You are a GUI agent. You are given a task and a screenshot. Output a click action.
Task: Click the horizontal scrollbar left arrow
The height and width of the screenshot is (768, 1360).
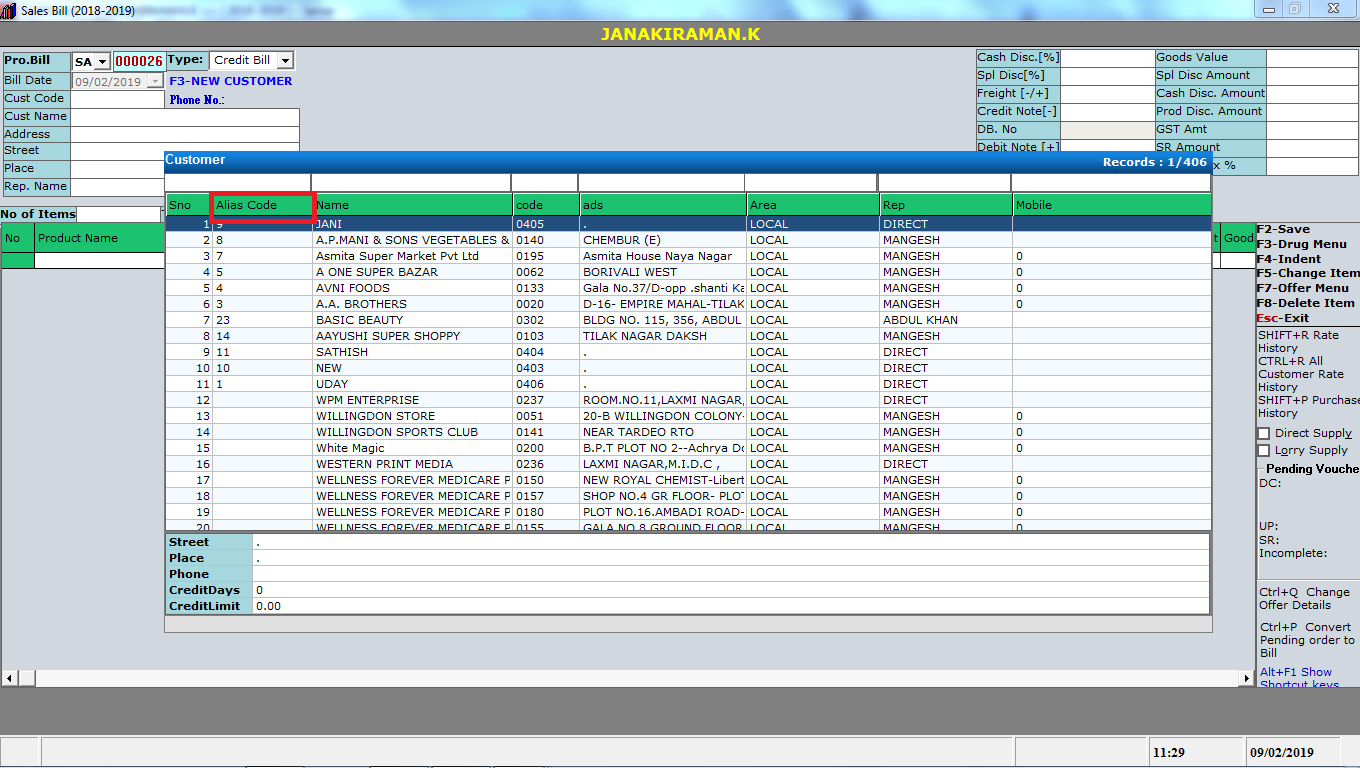click(9, 678)
